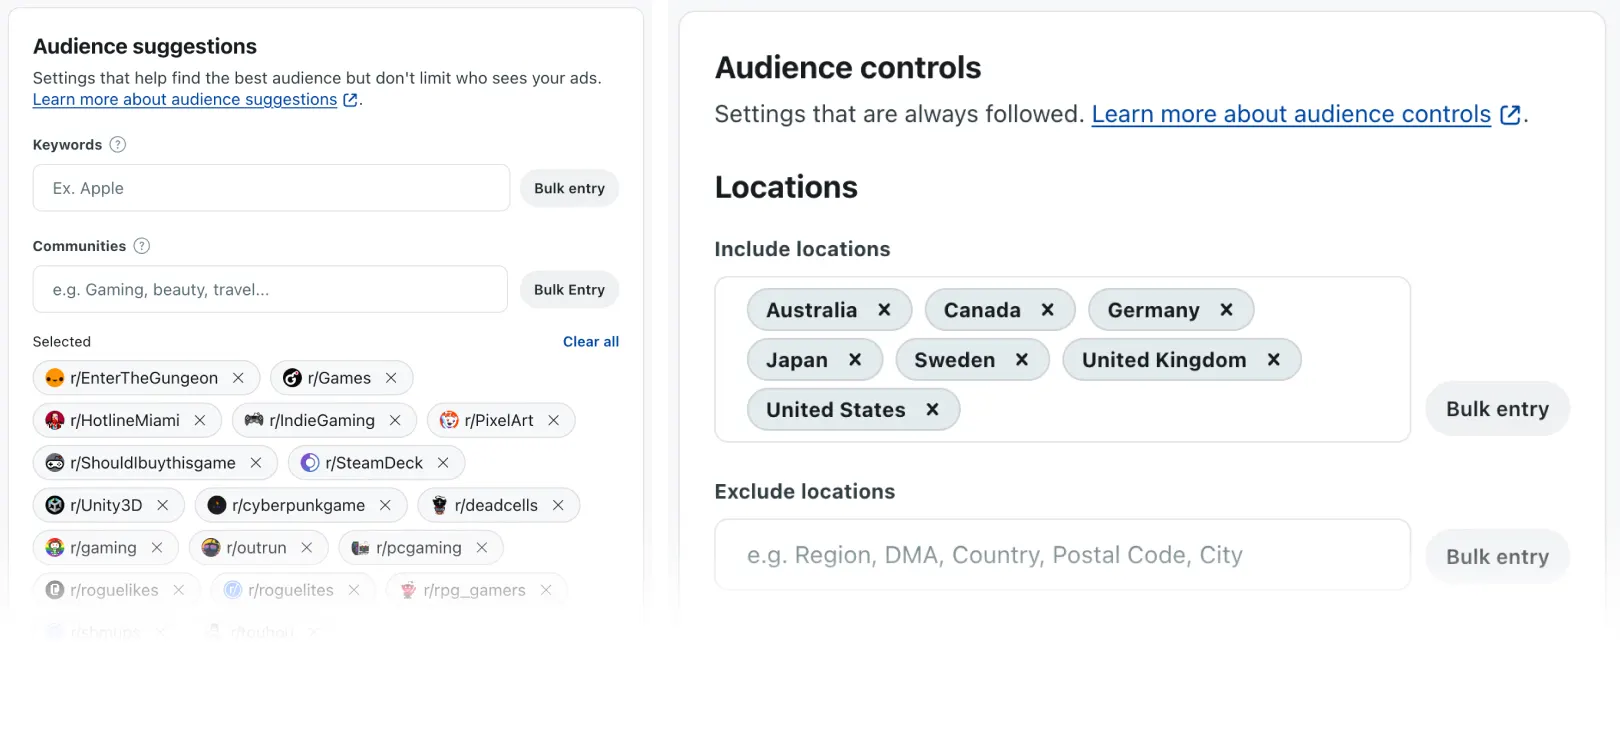Remove Australia from included locations
This screenshot has width=1620, height=740.
pyautogui.click(x=884, y=310)
